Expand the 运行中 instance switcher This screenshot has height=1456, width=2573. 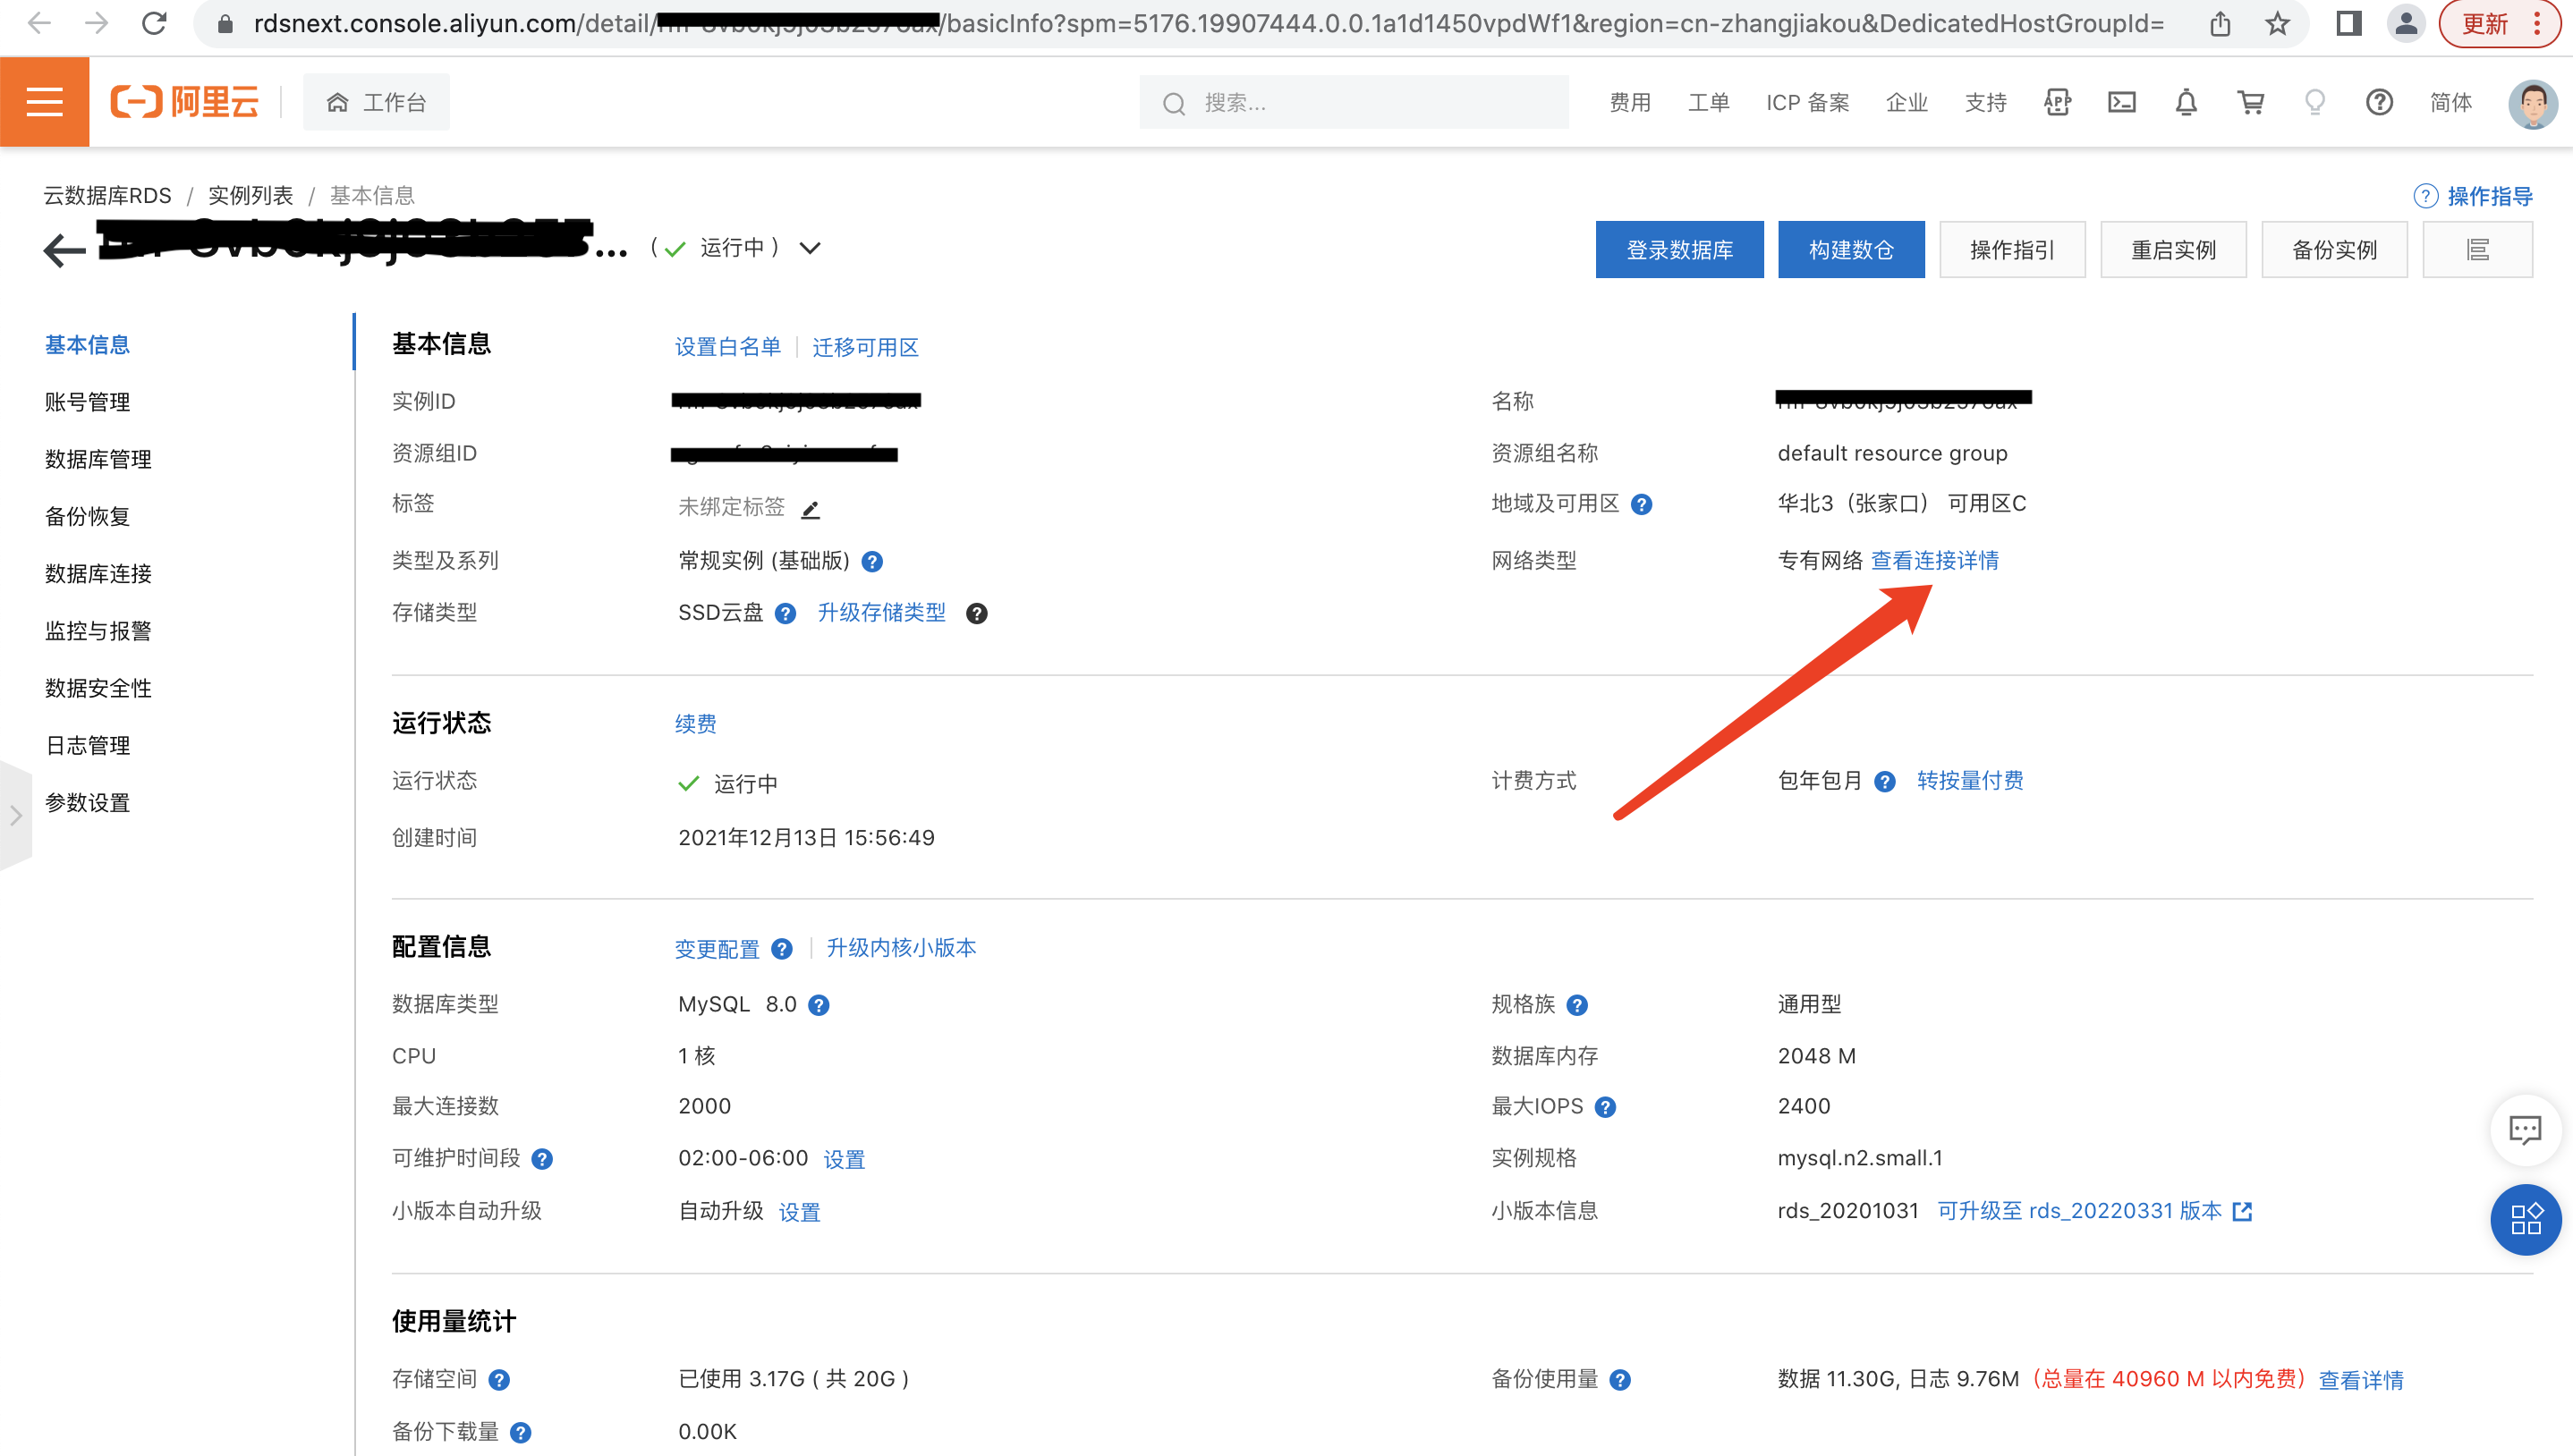(810, 248)
